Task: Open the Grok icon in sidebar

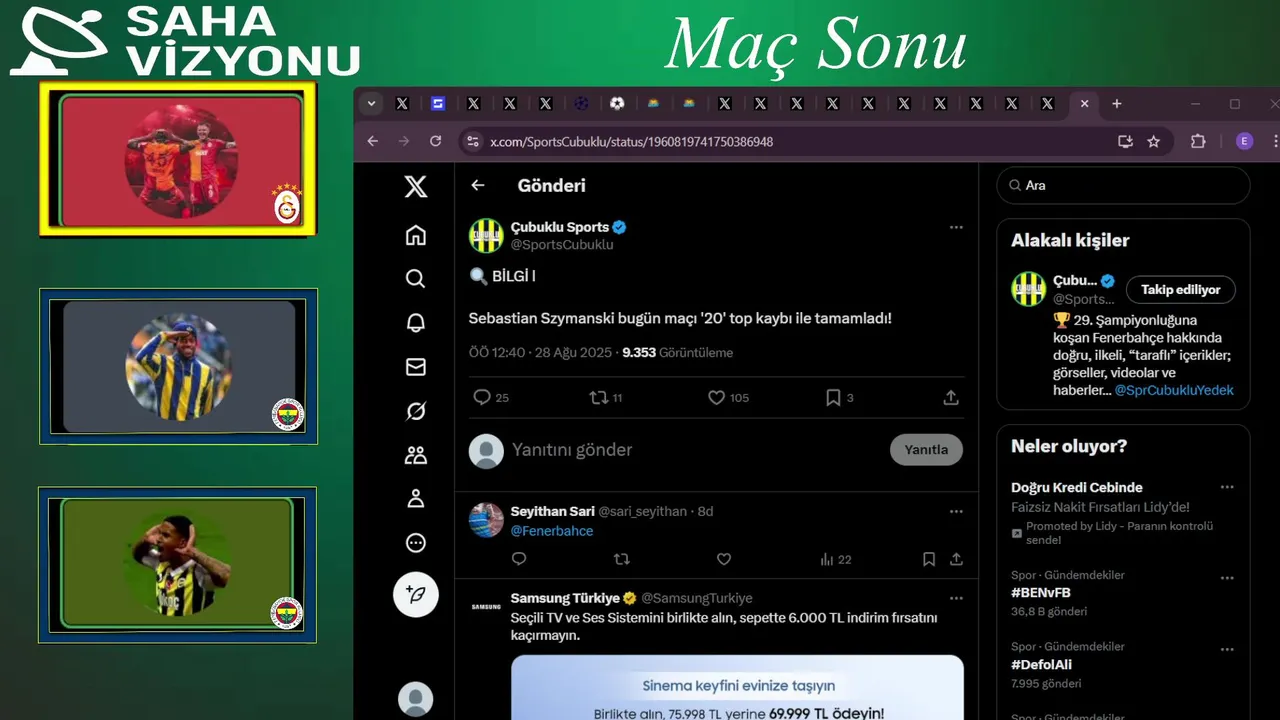Action: point(416,411)
